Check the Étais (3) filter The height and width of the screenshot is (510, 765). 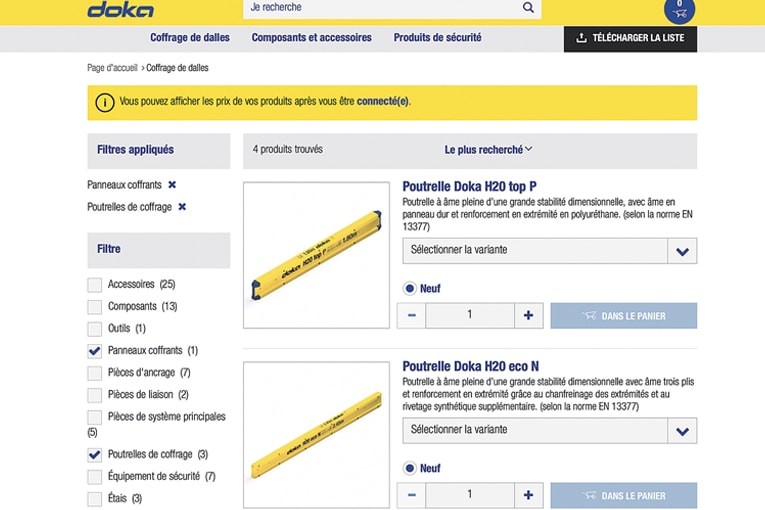(x=95, y=498)
